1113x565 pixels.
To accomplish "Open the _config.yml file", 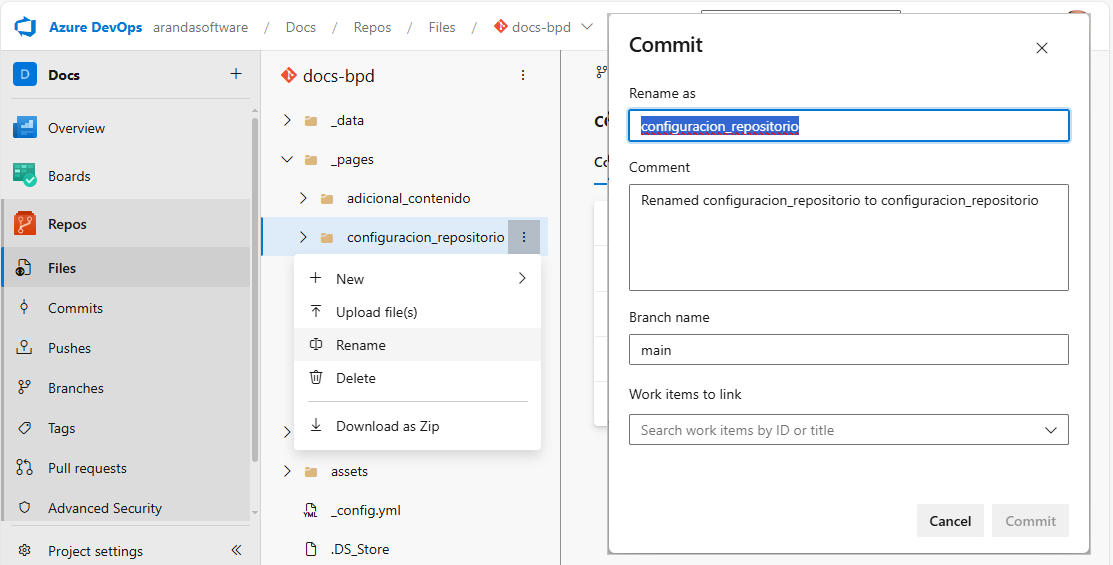I will click(365, 510).
